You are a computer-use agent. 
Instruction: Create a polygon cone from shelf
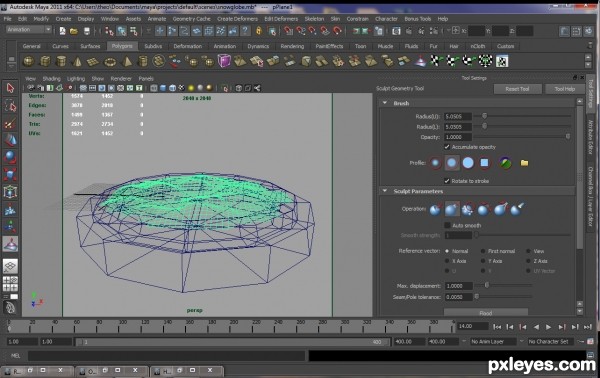[x=77, y=61]
